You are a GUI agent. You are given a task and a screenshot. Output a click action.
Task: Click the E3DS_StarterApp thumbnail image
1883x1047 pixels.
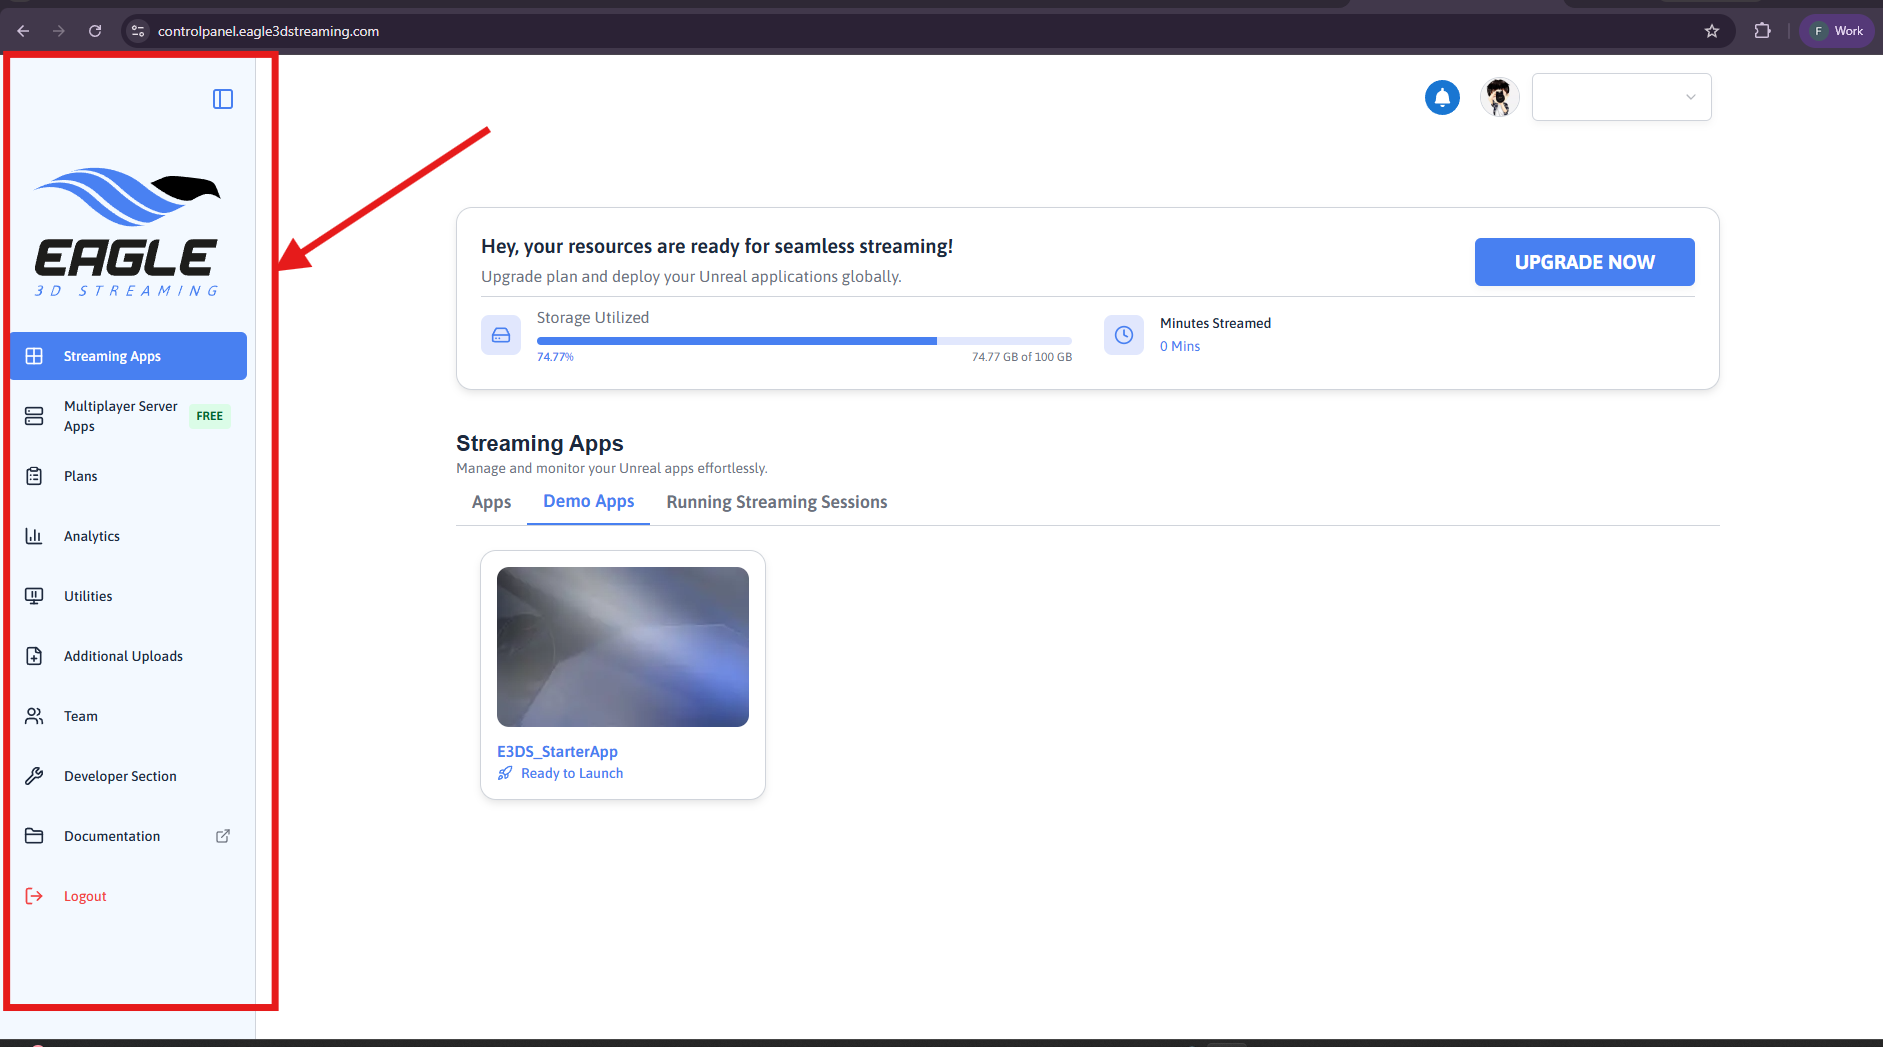click(x=623, y=647)
